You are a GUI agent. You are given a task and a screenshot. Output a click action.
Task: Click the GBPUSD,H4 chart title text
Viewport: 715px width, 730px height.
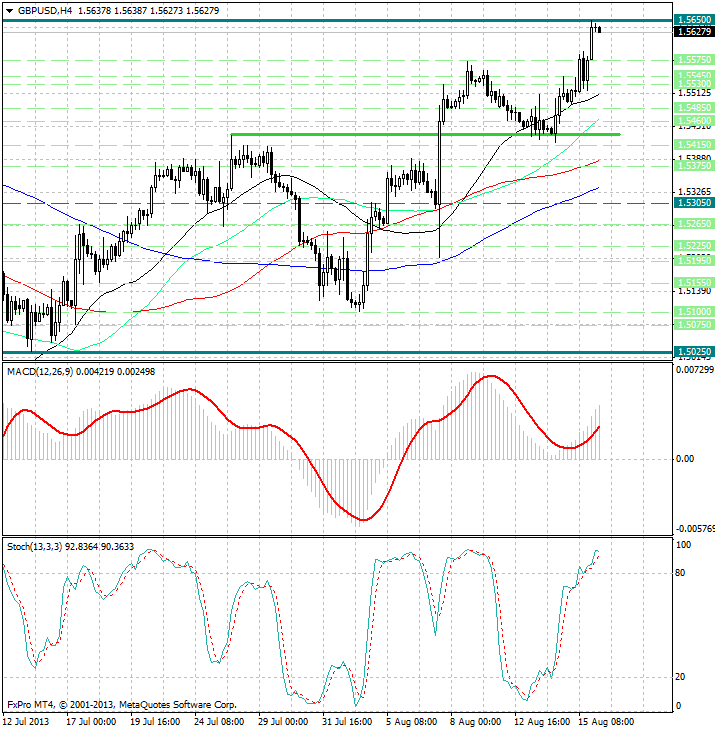pos(45,10)
